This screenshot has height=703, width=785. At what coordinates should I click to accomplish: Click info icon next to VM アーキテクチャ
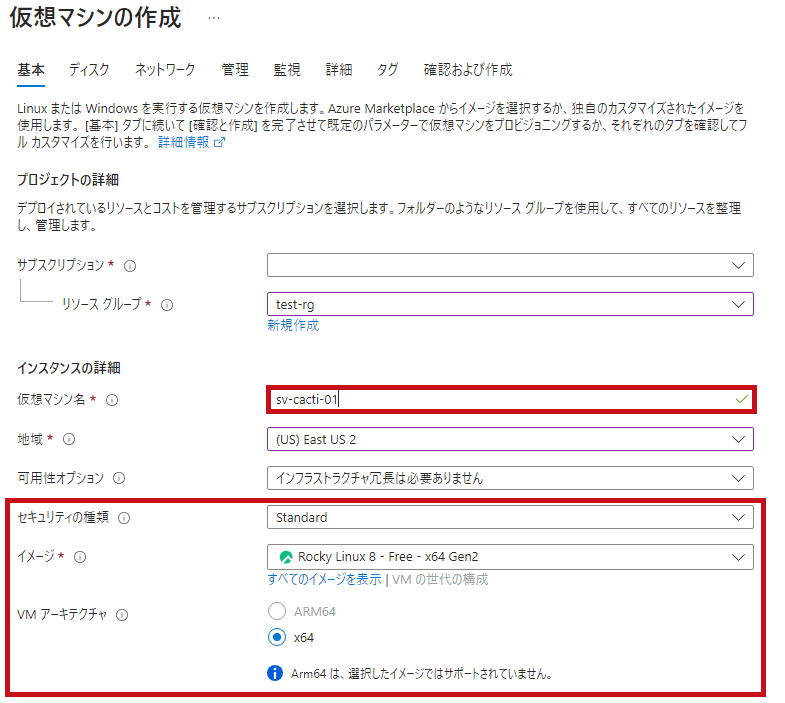tap(122, 615)
